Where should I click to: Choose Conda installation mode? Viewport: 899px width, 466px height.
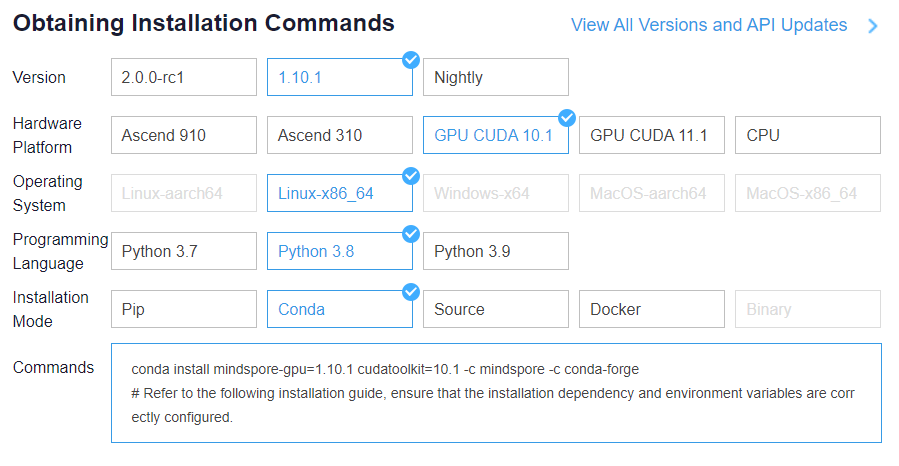click(x=339, y=309)
